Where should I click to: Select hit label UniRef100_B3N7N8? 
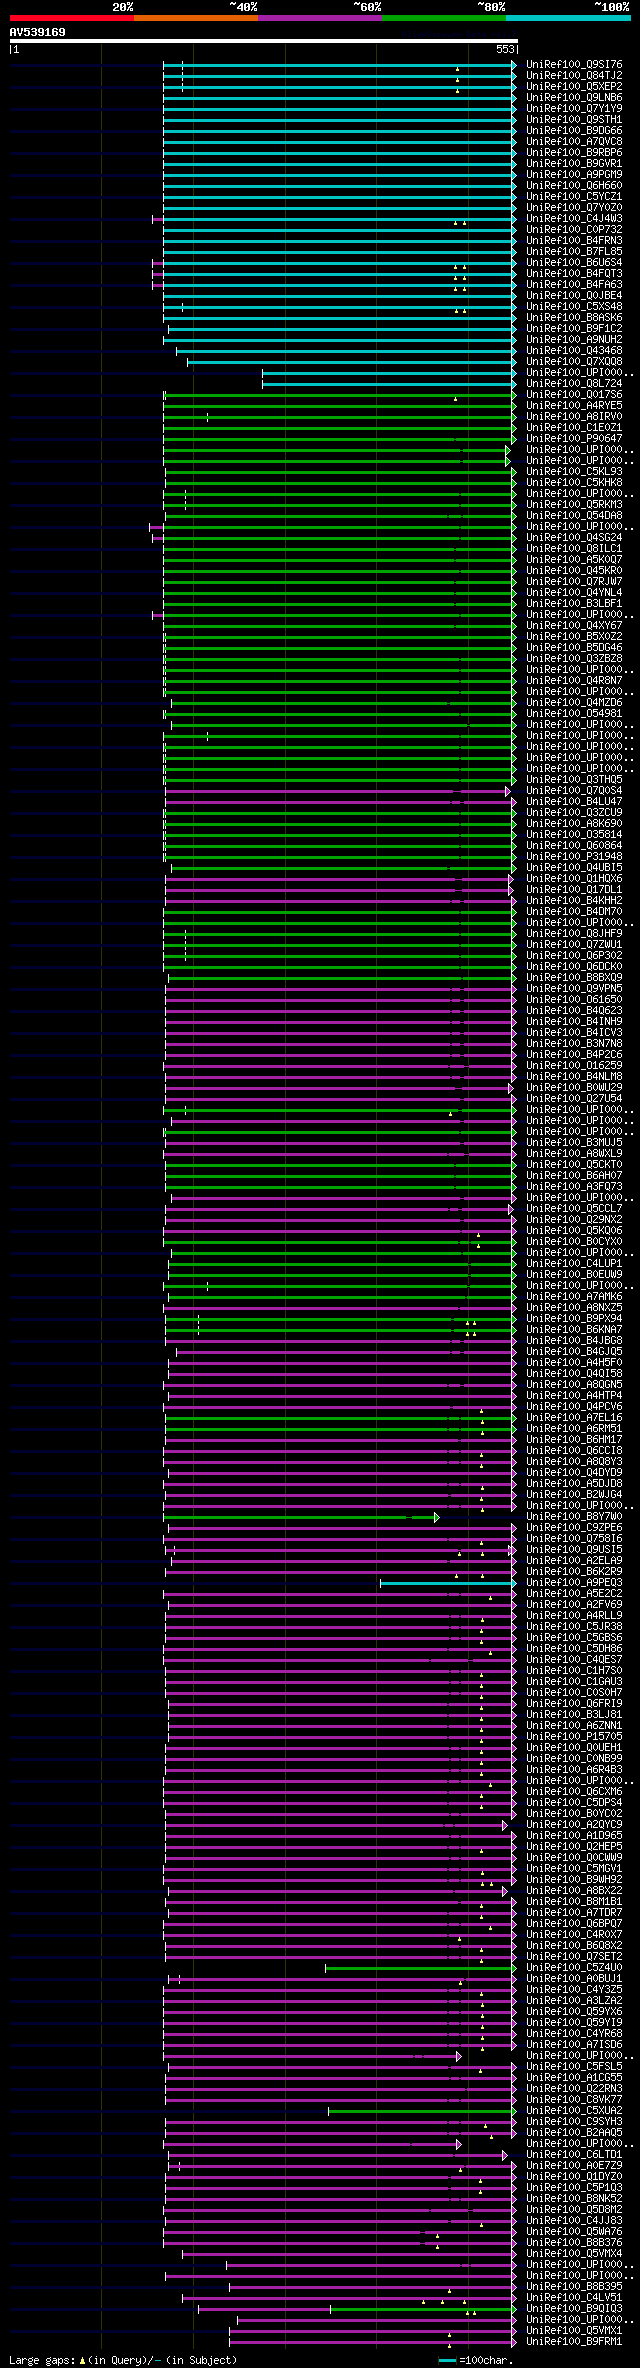tap(574, 1043)
